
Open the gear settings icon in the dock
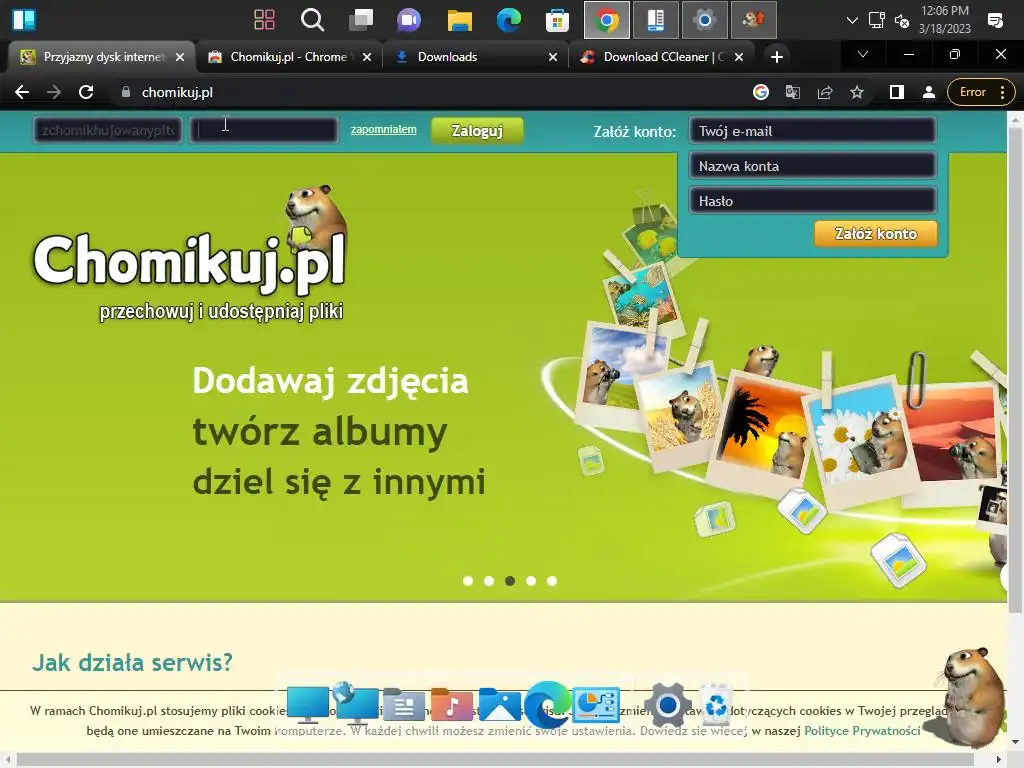coord(667,705)
